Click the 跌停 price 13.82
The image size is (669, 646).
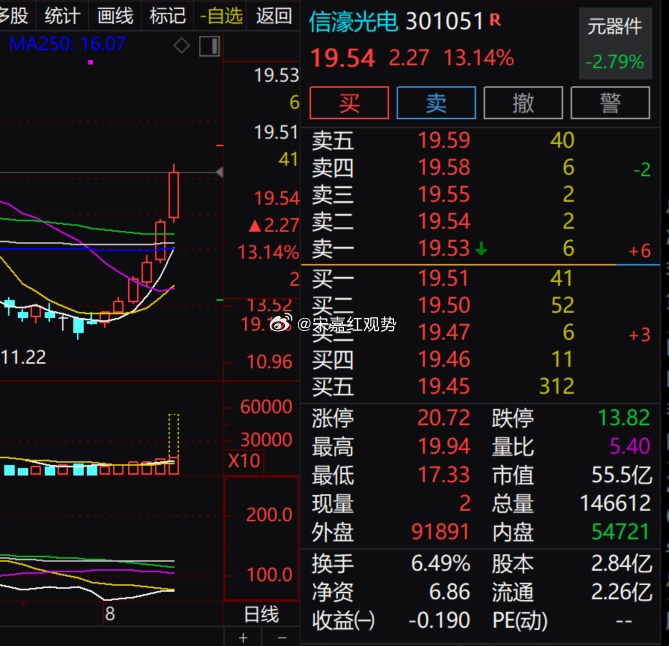(624, 417)
